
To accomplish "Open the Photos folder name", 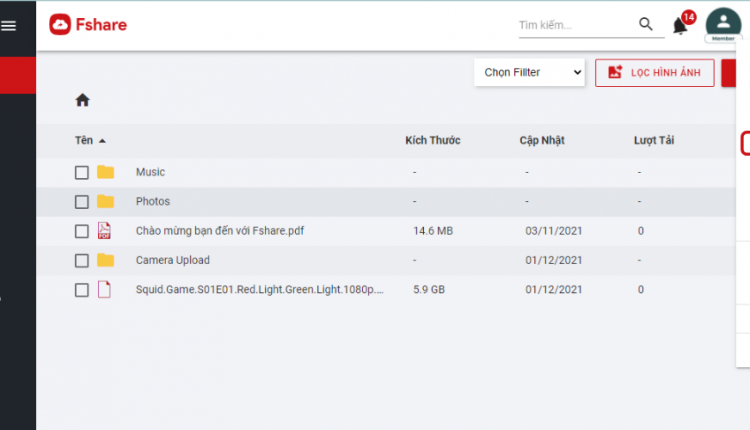I will [153, 201].
